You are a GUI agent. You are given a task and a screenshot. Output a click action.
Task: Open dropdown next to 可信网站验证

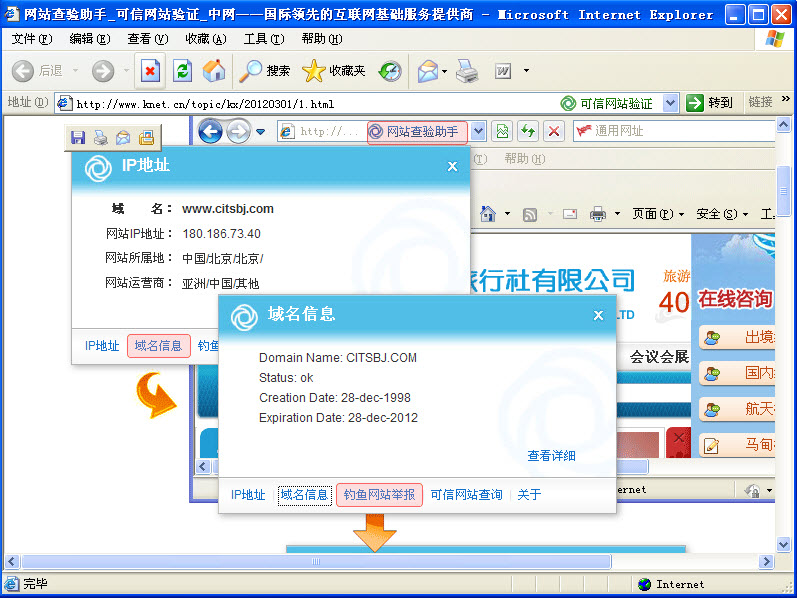click(670, 103)
